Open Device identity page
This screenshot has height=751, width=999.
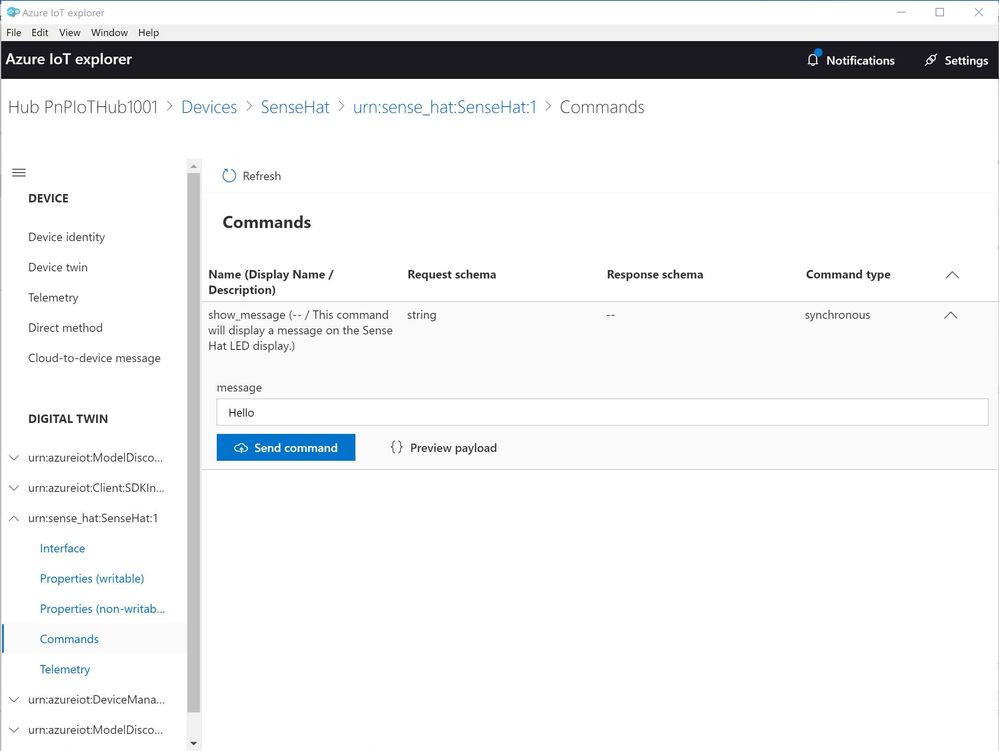tap(66, 237)
